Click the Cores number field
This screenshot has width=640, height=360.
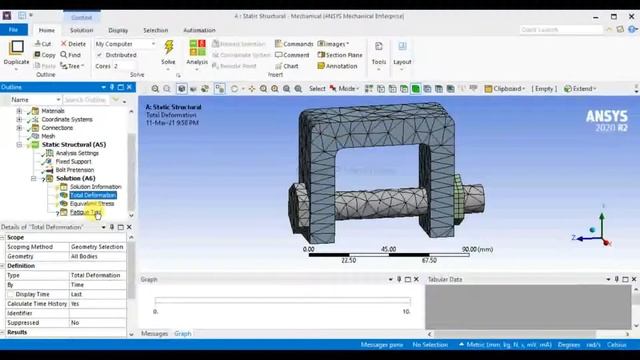click(125, 66)
